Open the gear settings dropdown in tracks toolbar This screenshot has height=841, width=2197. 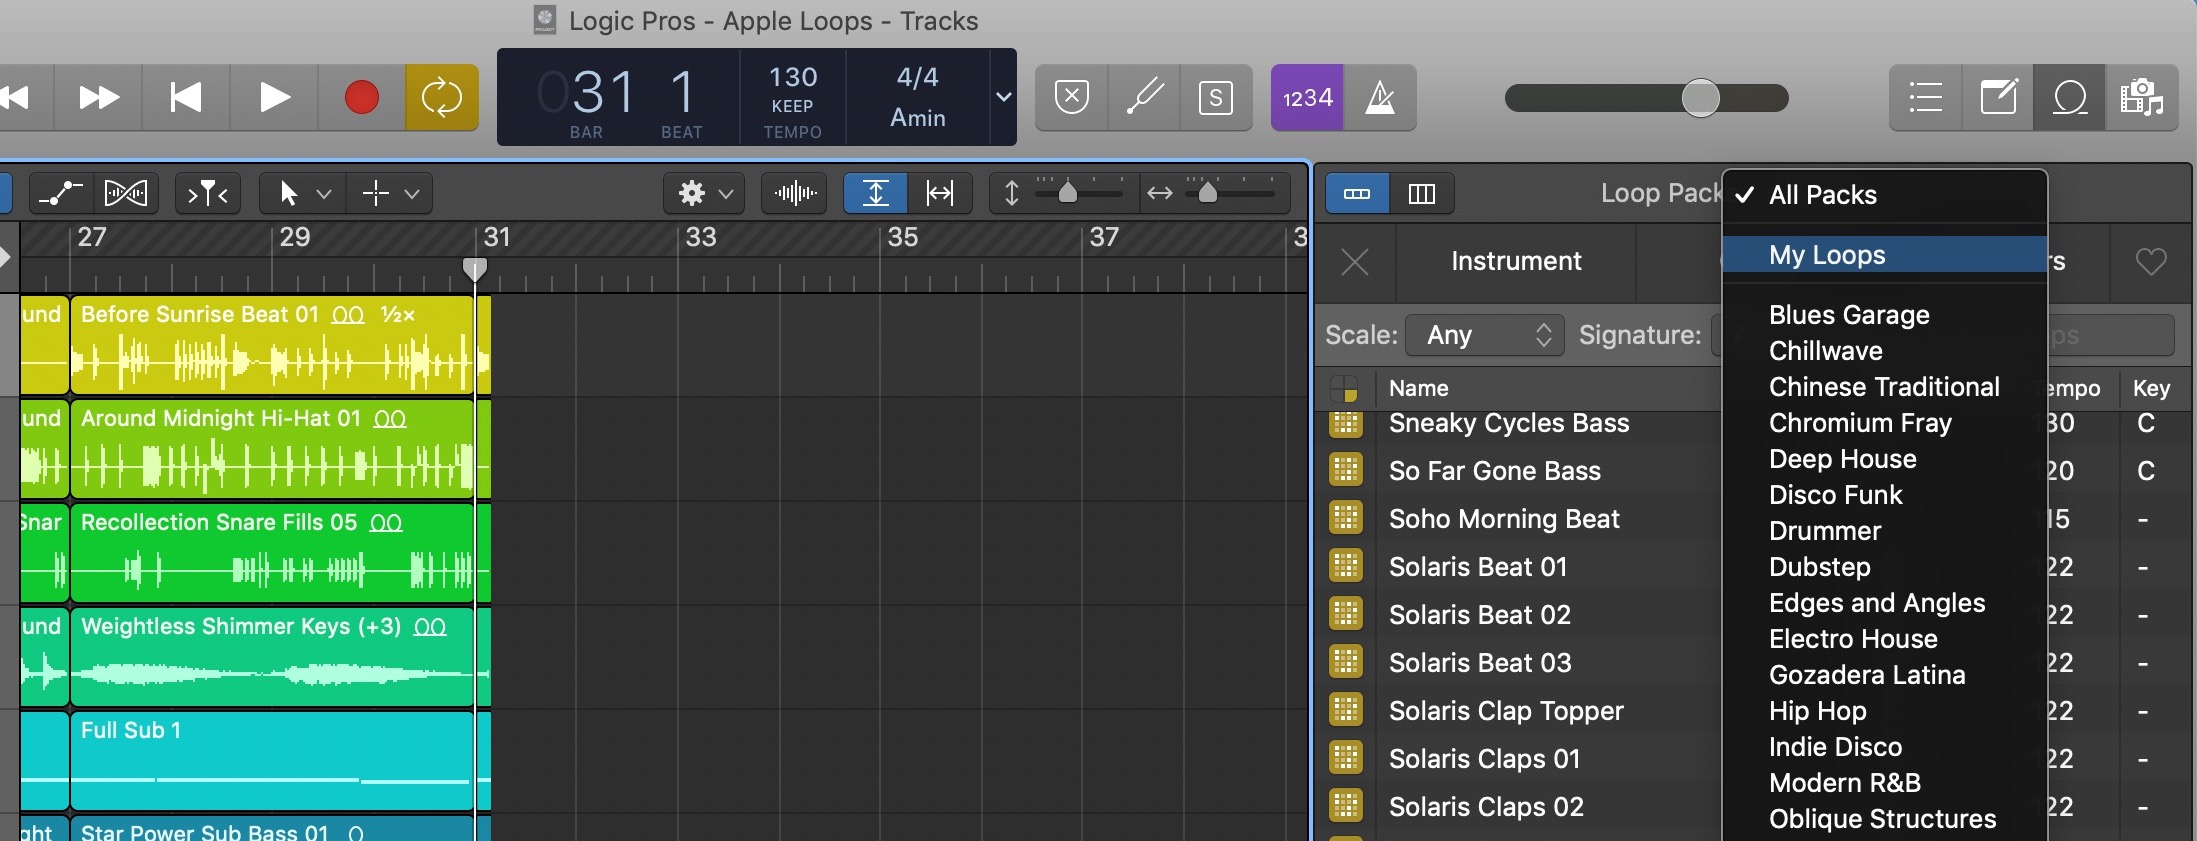point(704,193)
